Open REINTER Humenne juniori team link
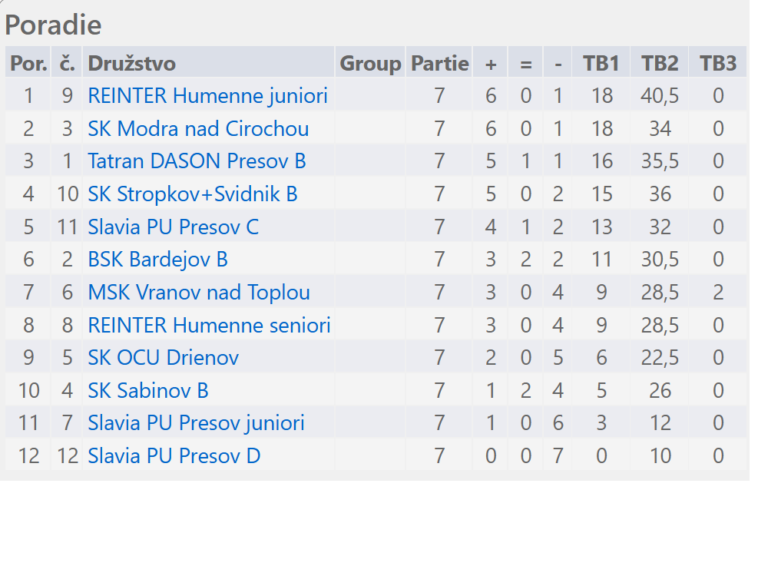This screenshot has width=768, height=576. coord(208,96)
